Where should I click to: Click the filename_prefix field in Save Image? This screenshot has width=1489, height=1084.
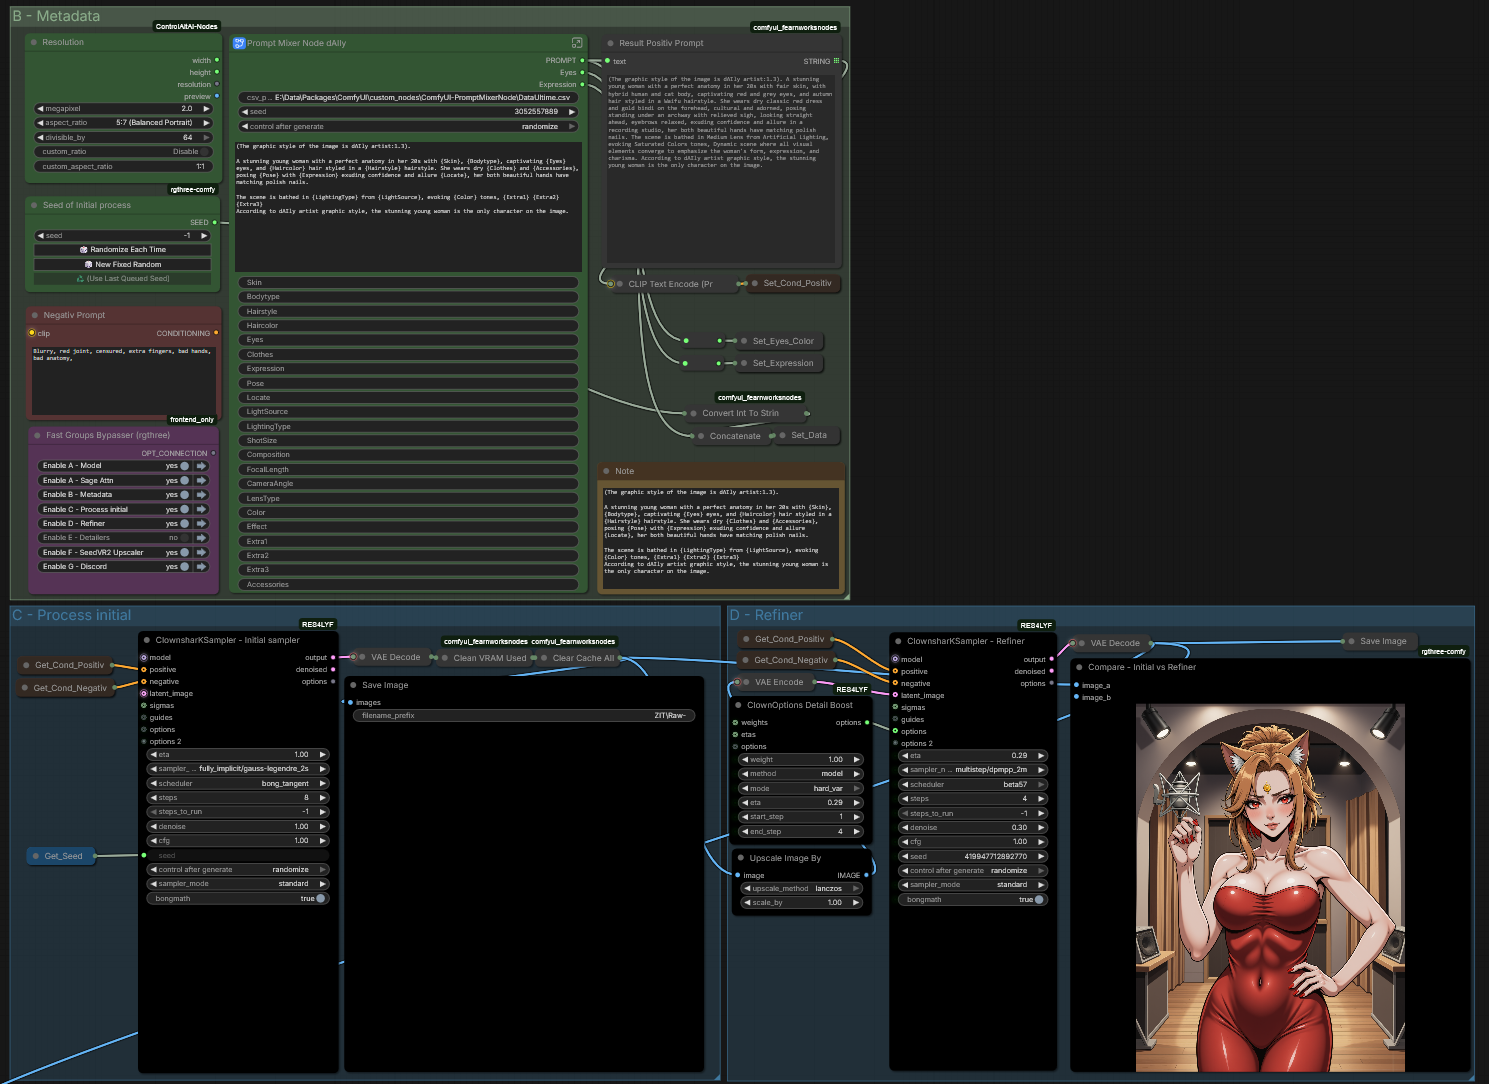tap(524, 716)
